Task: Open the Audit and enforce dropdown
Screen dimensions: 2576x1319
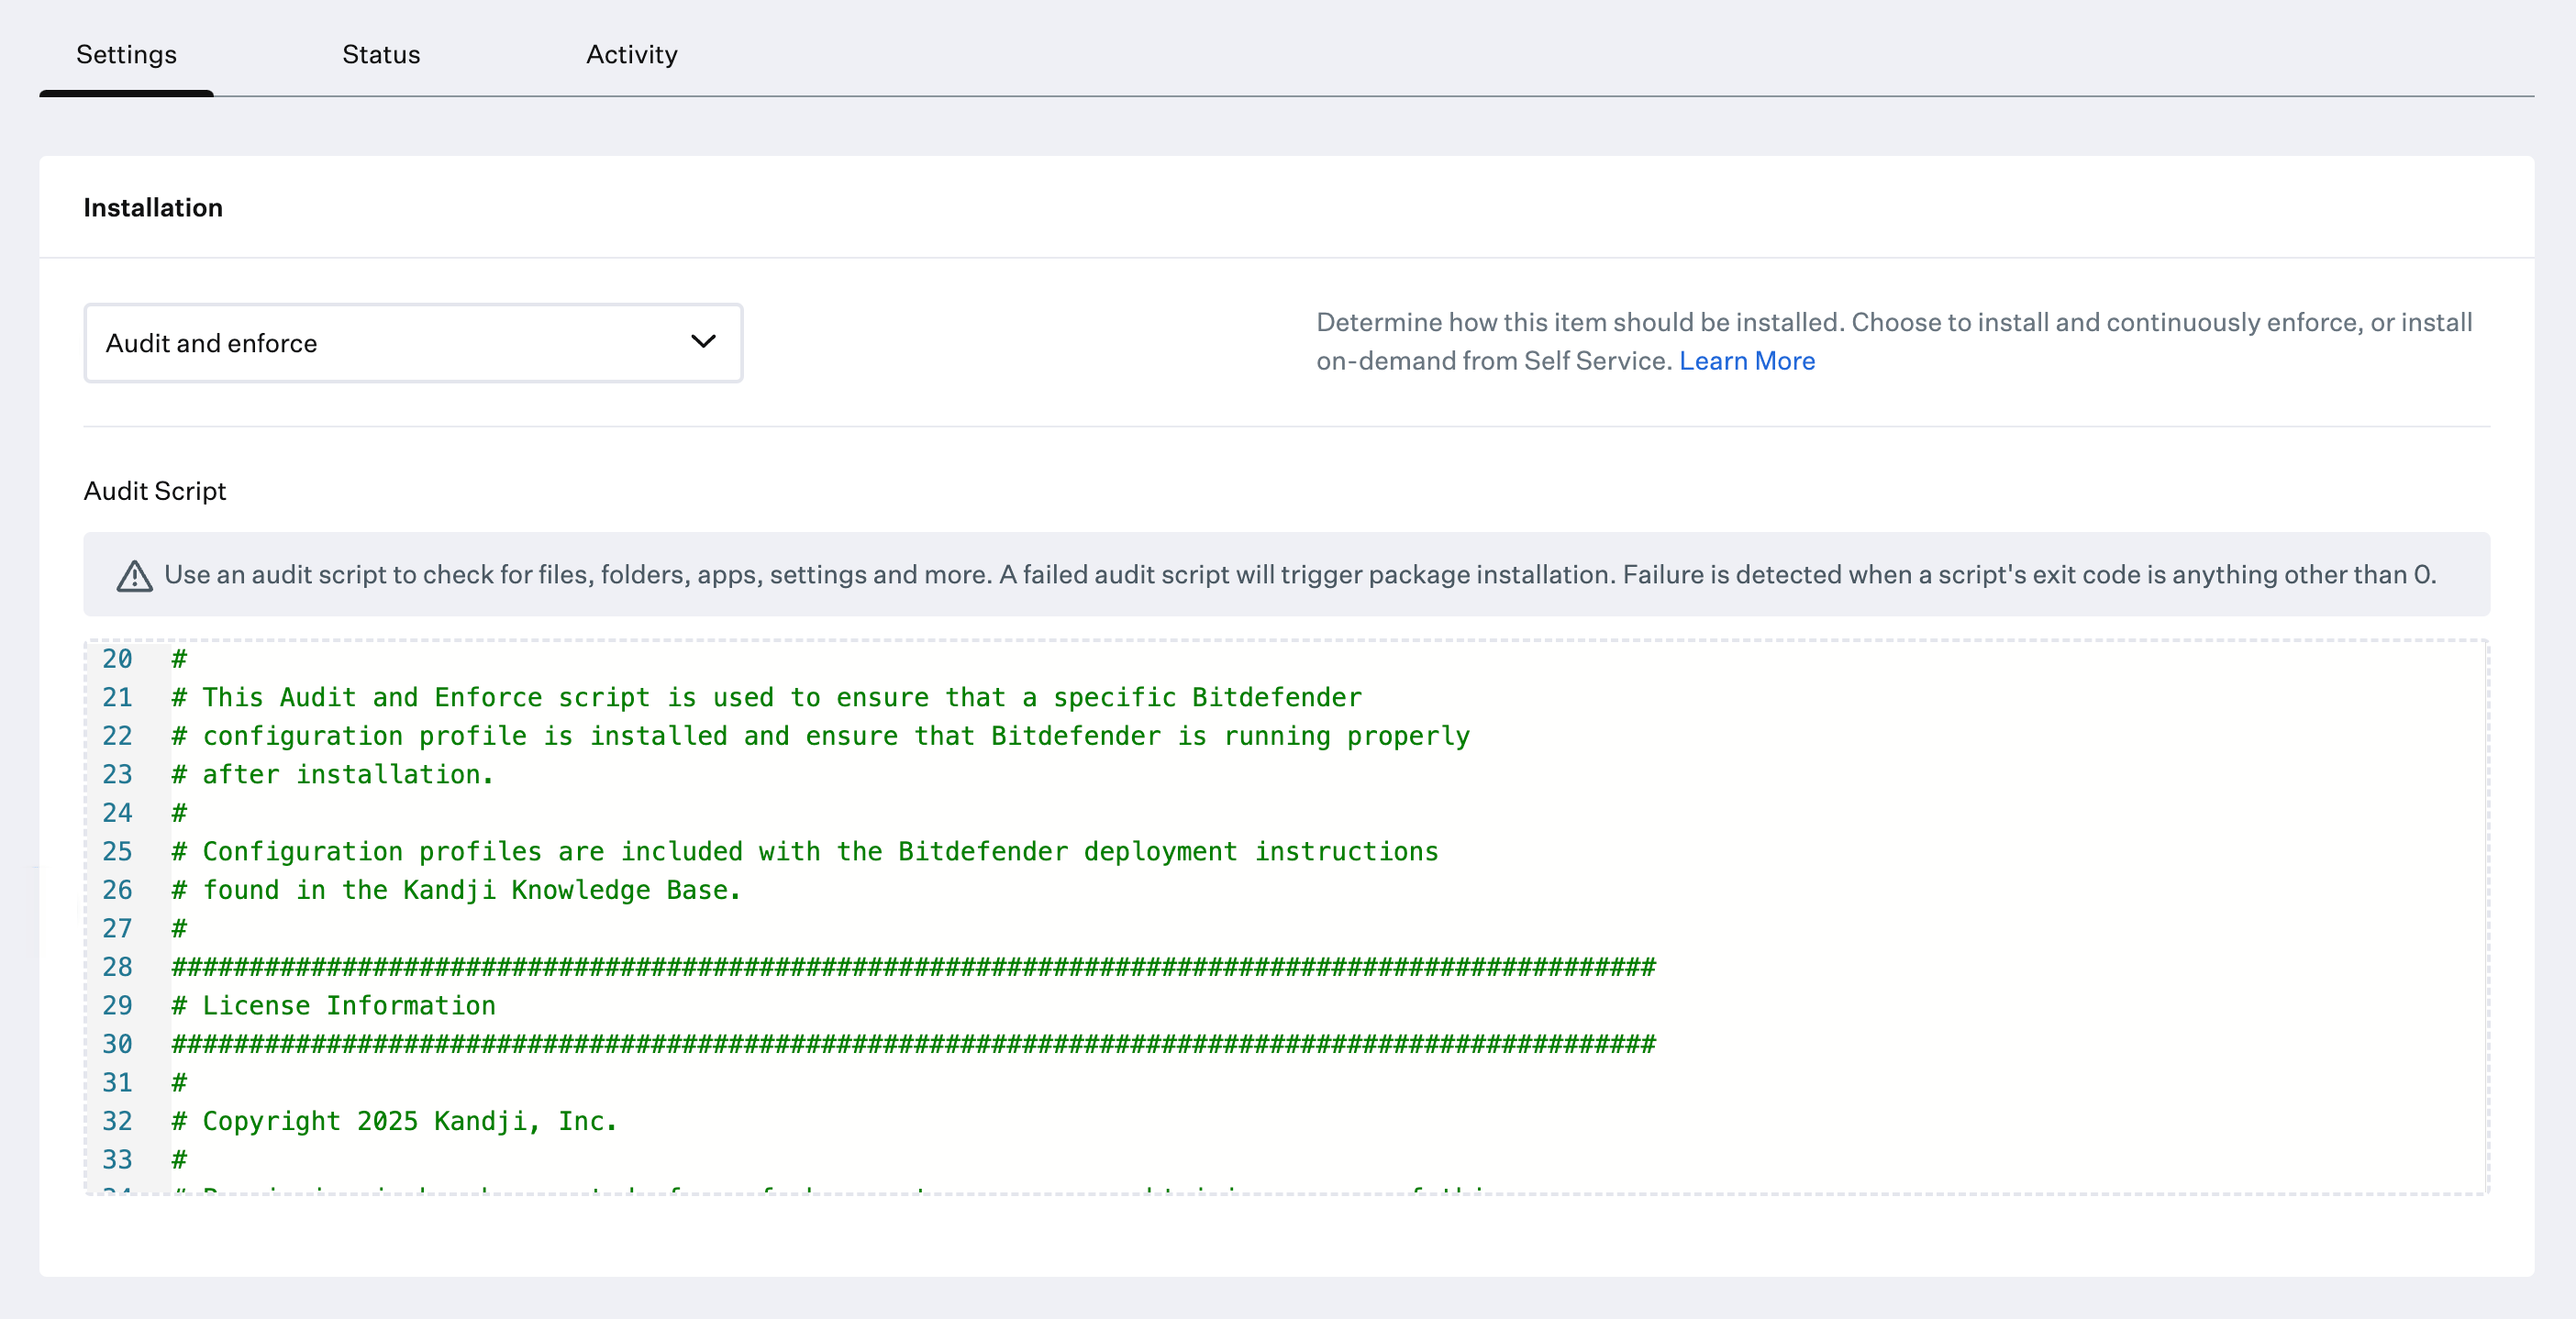Action: [413, 343]
